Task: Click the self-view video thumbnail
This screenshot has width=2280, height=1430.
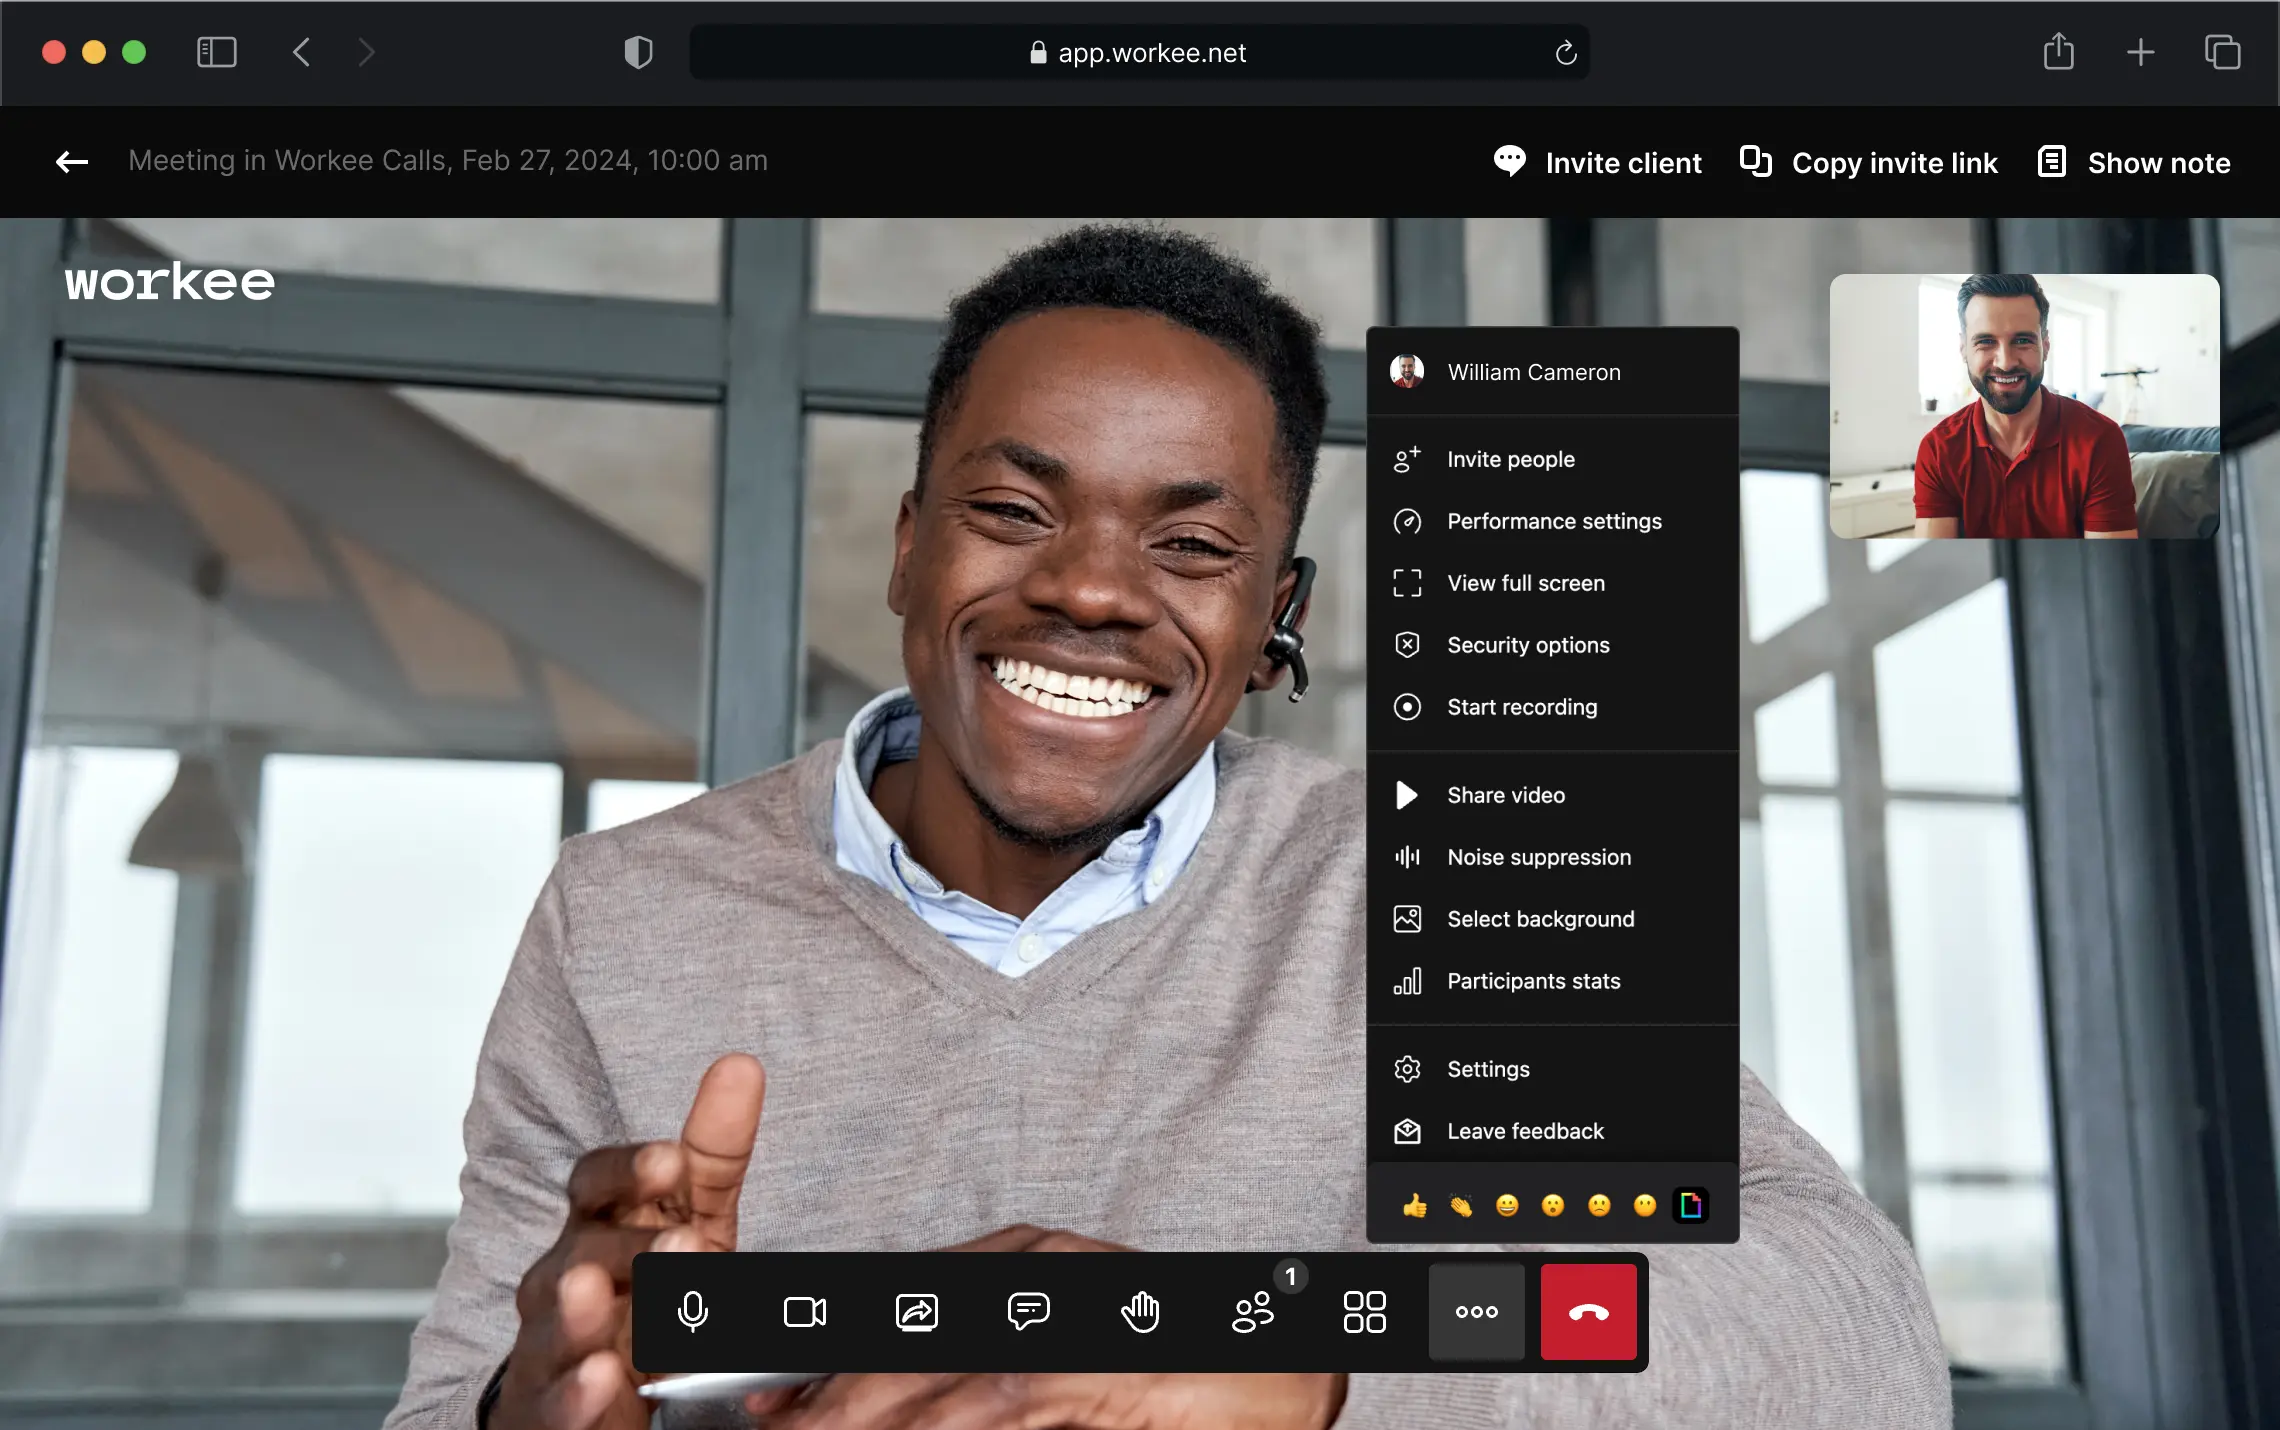Action: click(2024, 404)
